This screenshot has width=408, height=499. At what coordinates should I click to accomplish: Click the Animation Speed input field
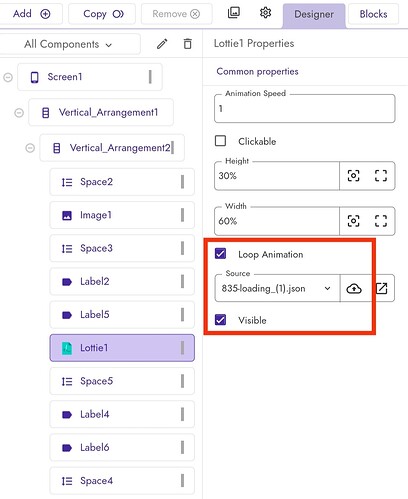point(305,109)
